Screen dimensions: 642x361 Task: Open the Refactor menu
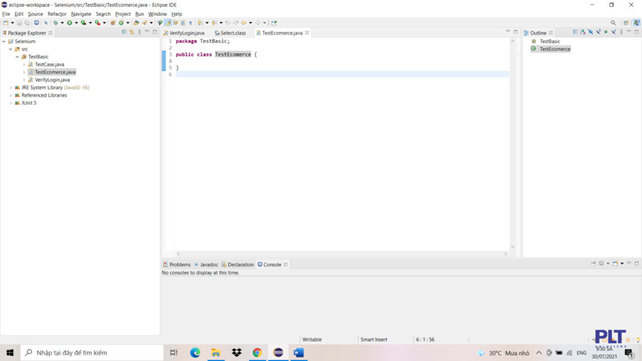[x=57, y=14]
